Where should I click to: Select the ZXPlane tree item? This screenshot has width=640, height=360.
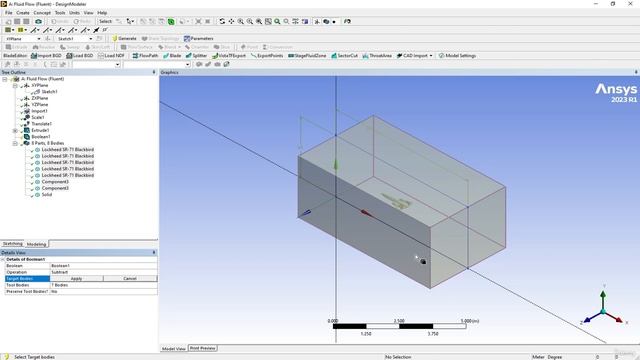tap(40, 98)
